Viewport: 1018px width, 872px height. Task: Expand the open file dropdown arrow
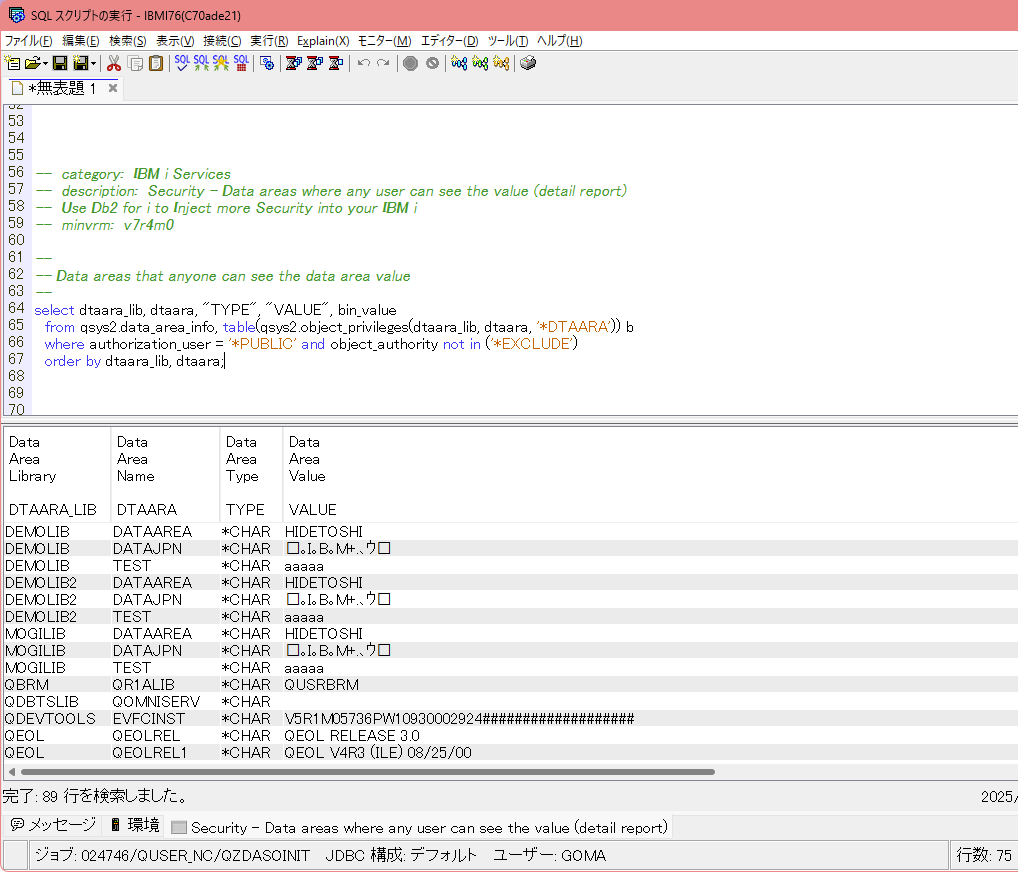45,63
